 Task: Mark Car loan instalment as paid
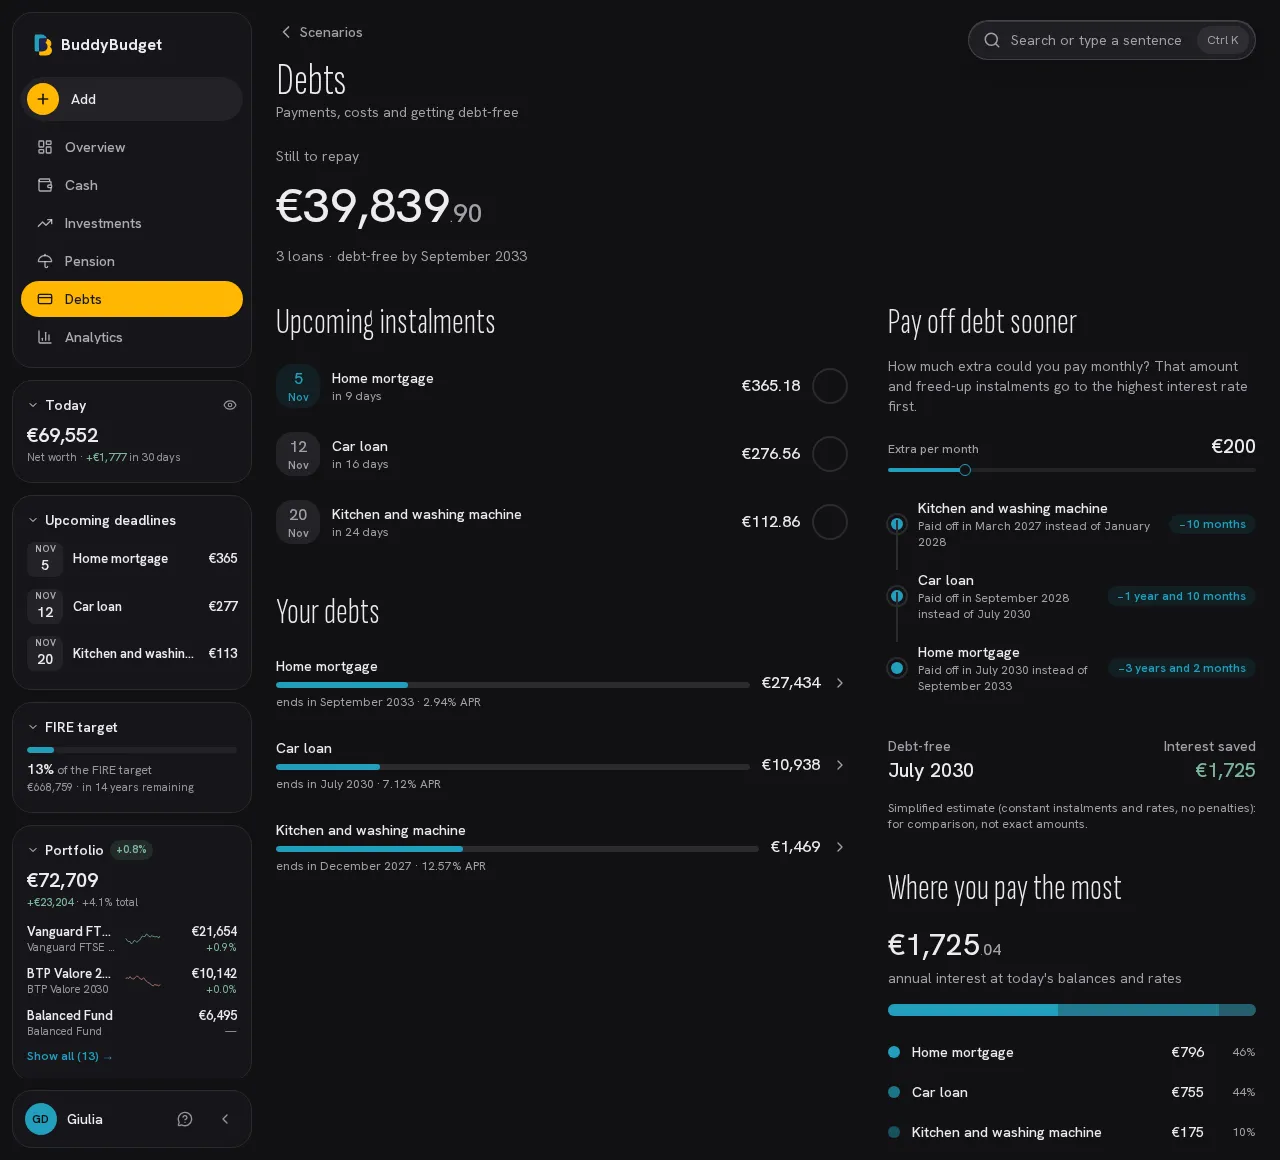tap(830, 454)
